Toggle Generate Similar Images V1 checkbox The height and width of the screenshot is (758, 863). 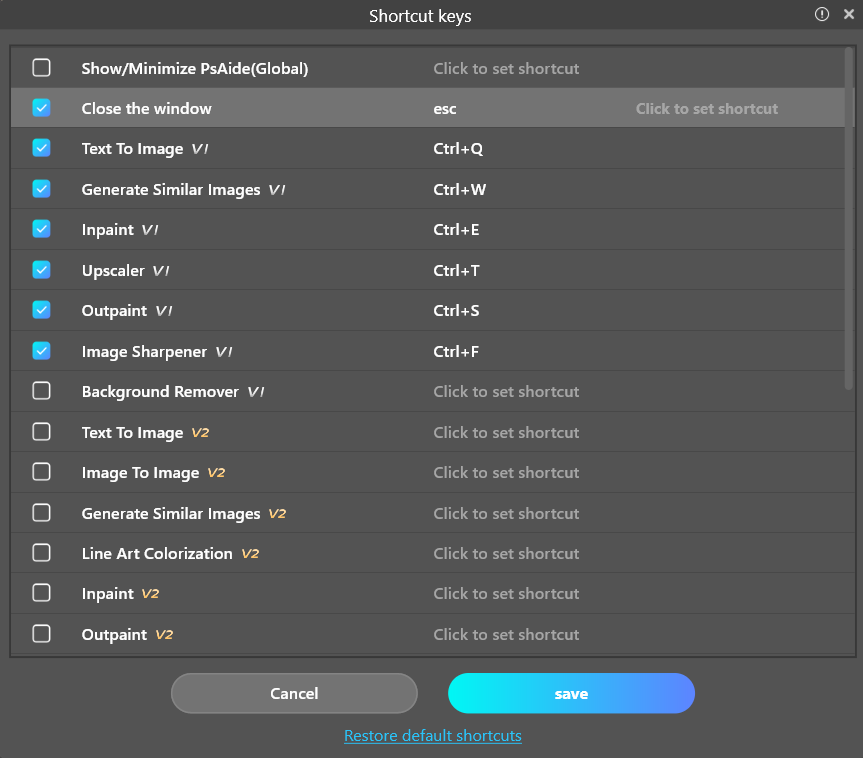point(41,189)
